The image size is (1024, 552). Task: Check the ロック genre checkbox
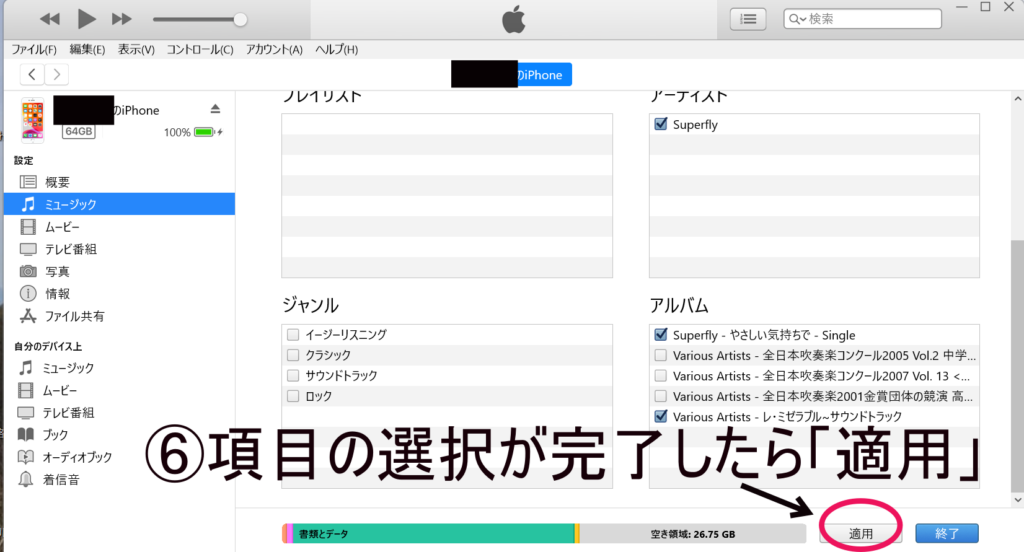[293, 396]
